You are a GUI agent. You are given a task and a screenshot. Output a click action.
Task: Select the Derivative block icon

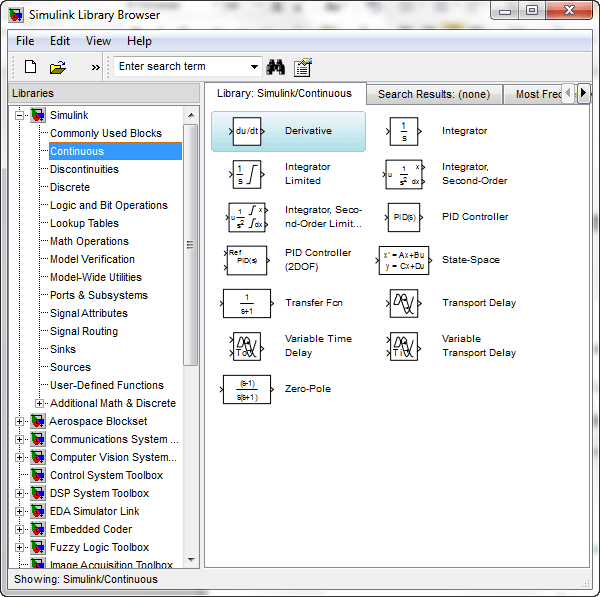click(246, 131)
